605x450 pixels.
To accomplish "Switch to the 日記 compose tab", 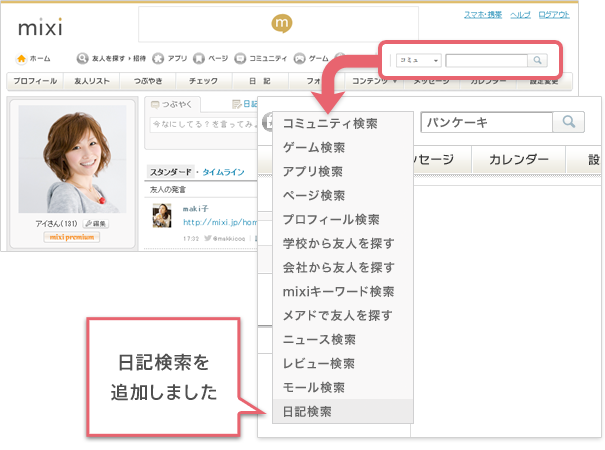I will (x=245, y=104).
